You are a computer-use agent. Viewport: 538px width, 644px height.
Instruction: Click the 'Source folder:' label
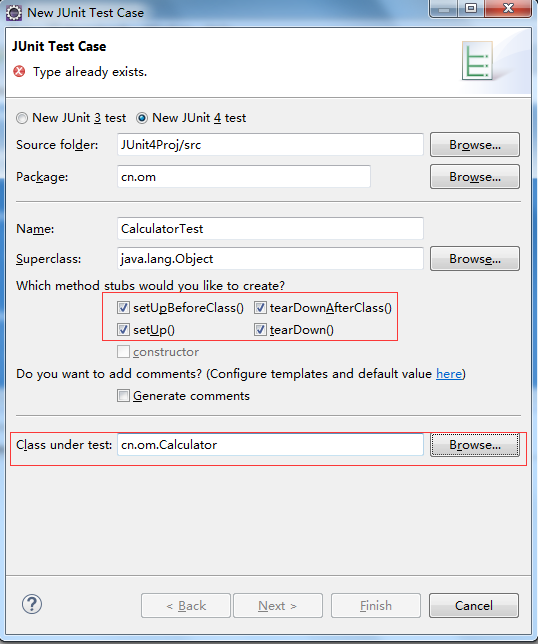click(x=57, y=145)
